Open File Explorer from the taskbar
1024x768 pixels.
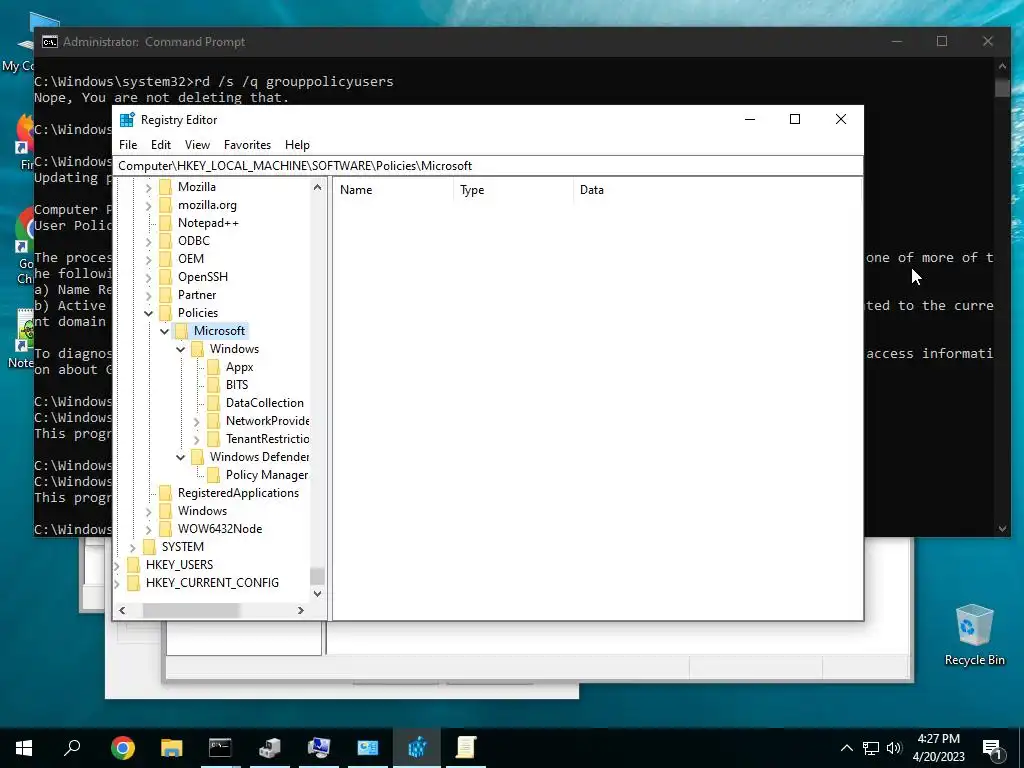[x=172, y=748]
